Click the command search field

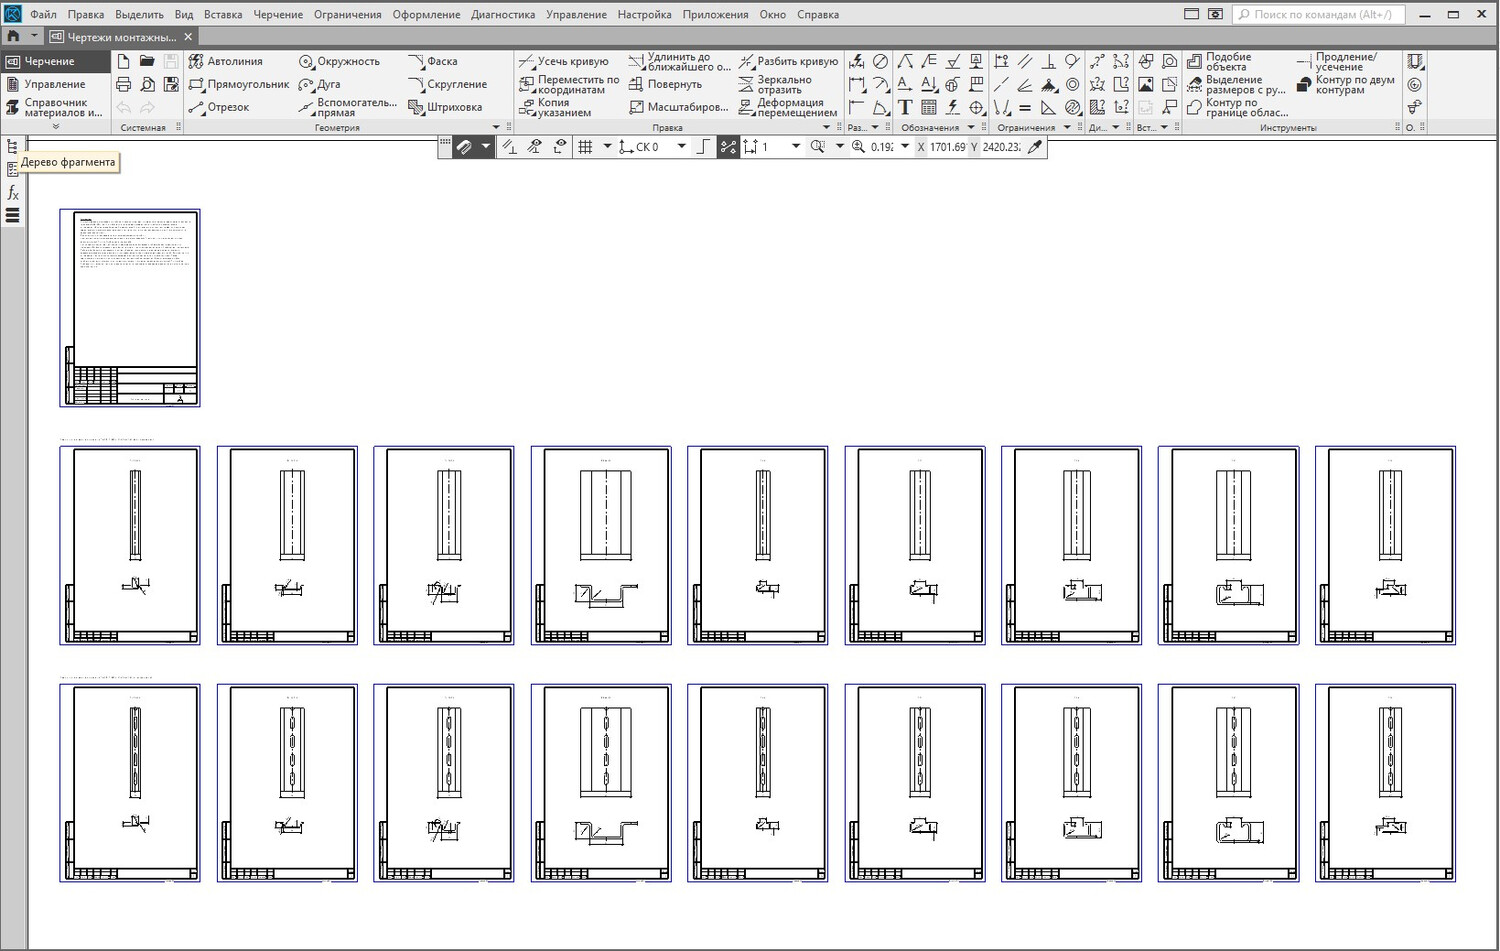pyautogui.click(x=1320, y=15)
